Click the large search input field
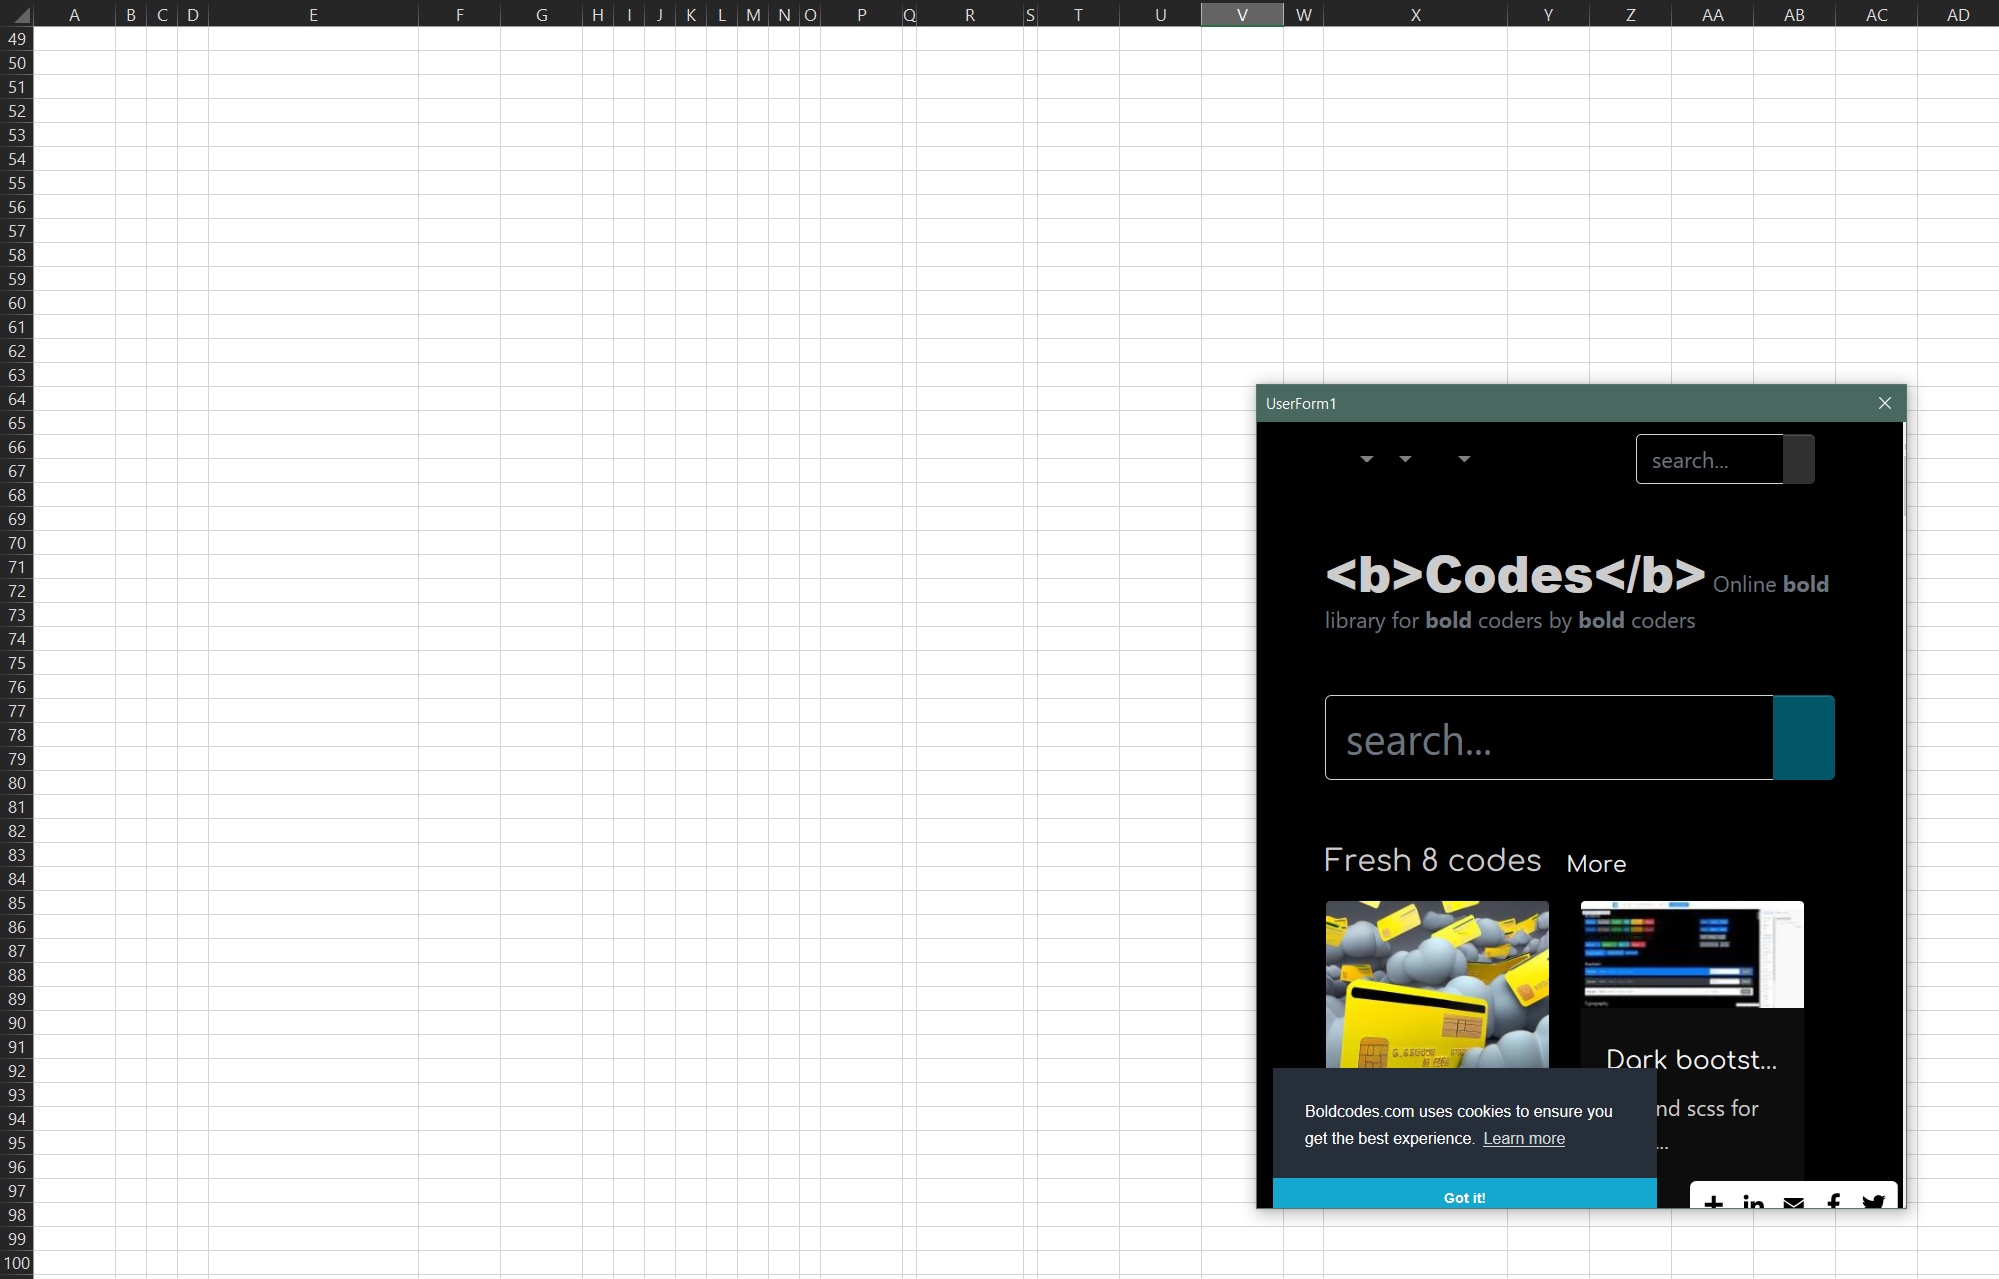 click(1548, 738)
